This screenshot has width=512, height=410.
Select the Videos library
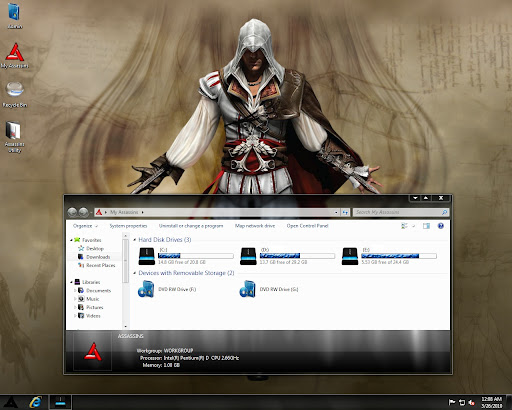coord(93,316)
